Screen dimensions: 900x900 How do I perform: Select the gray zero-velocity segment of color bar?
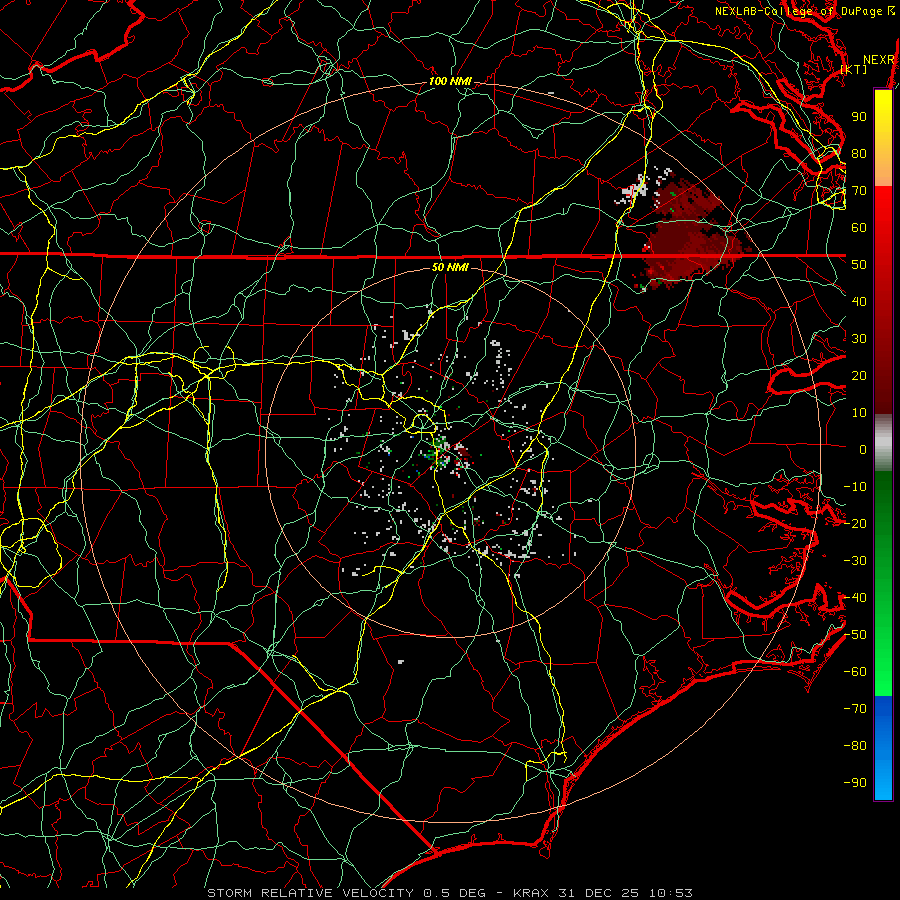click(883, 443)
